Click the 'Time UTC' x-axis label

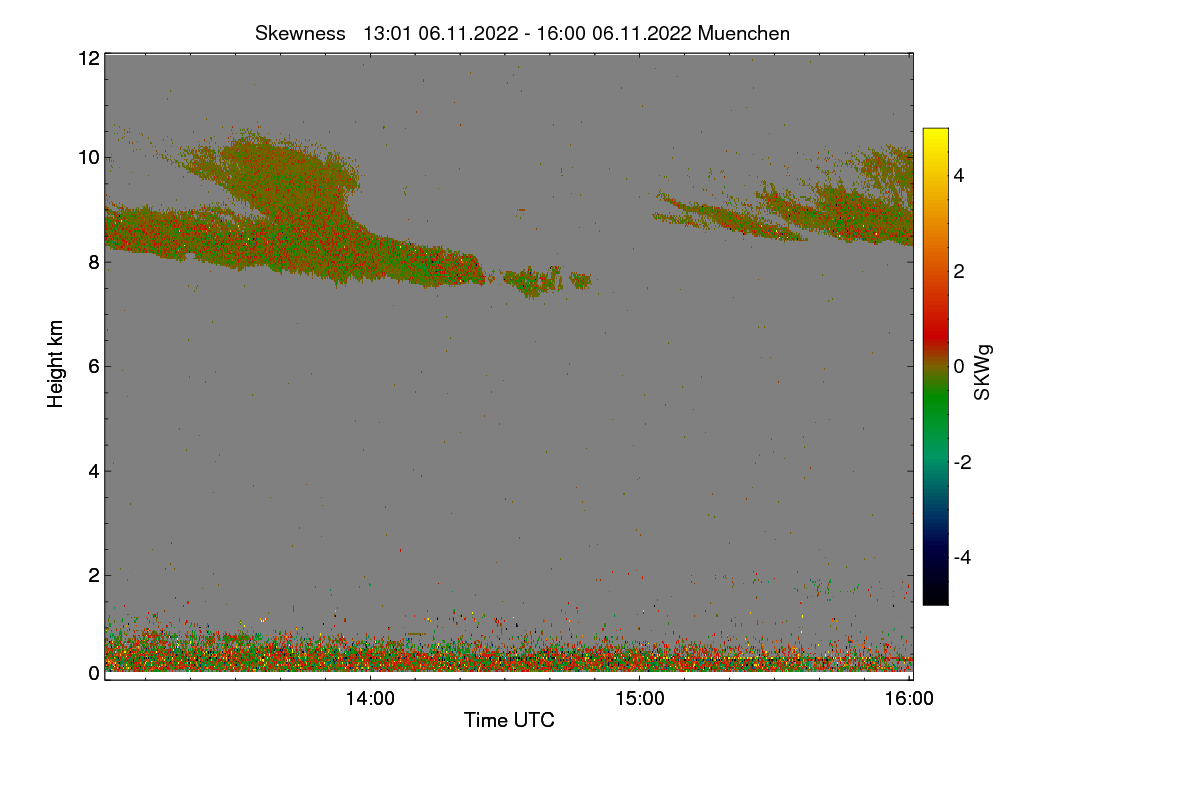click(509, 719)
